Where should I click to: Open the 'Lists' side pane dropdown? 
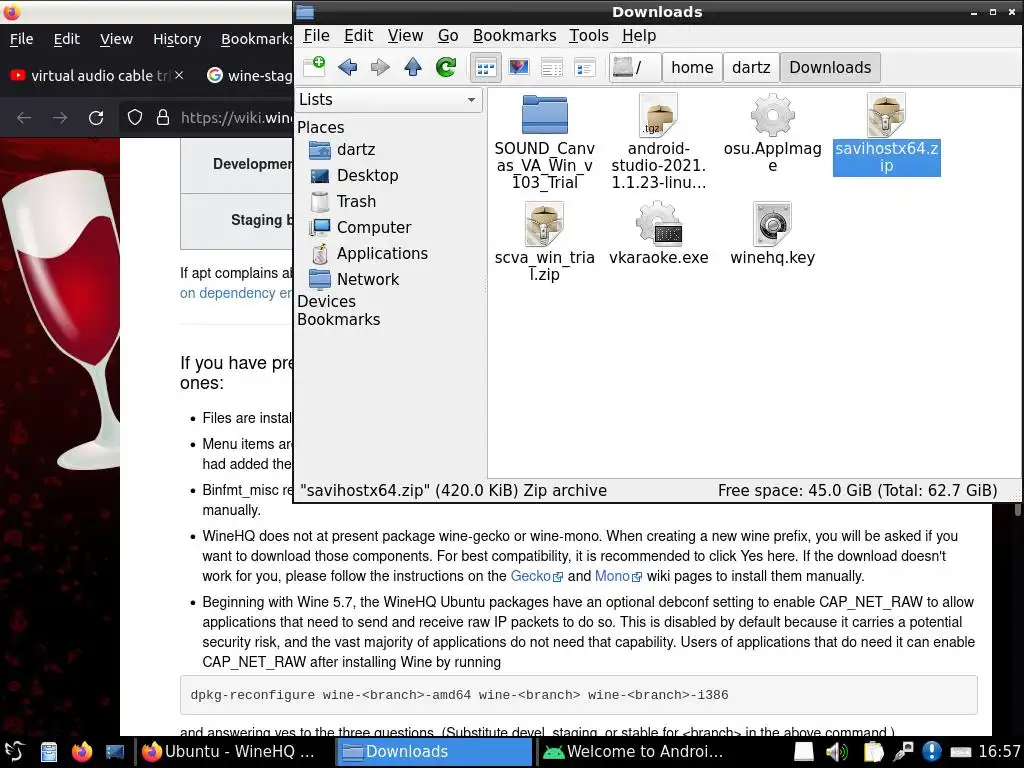(x=389, y=100)
